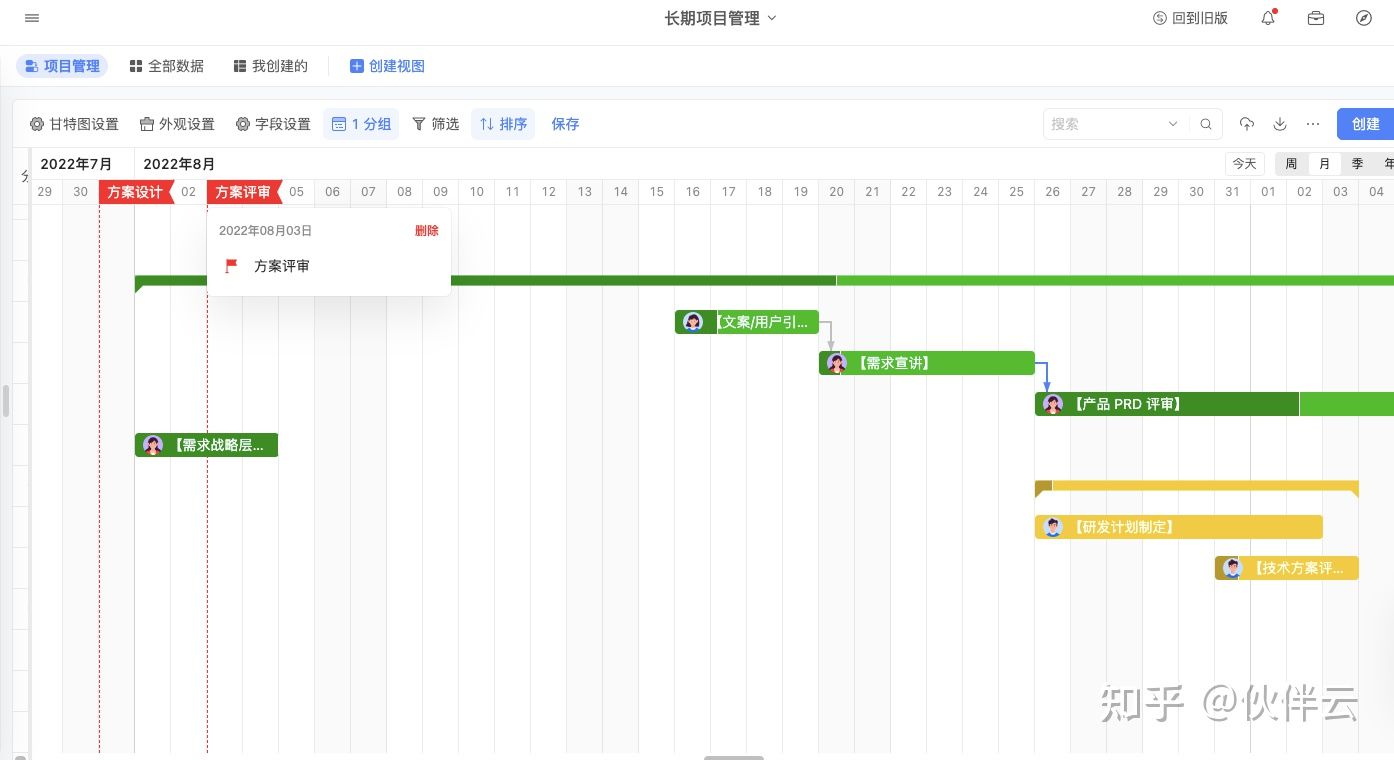Click red flag icon in popup
The height and width of the screenshot is (760, 1394).
point(231,266)
